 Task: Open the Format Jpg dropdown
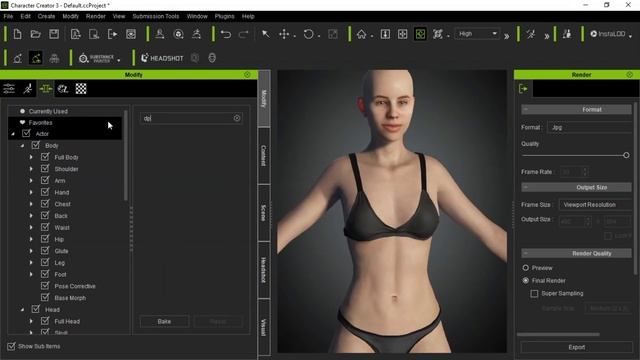(589, 127)
